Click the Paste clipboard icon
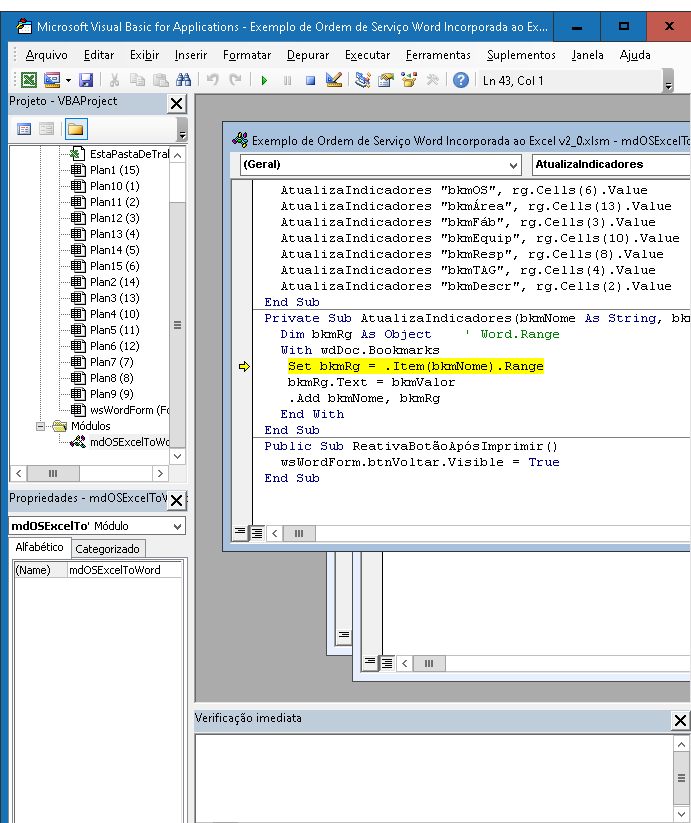 pos(160,80)
